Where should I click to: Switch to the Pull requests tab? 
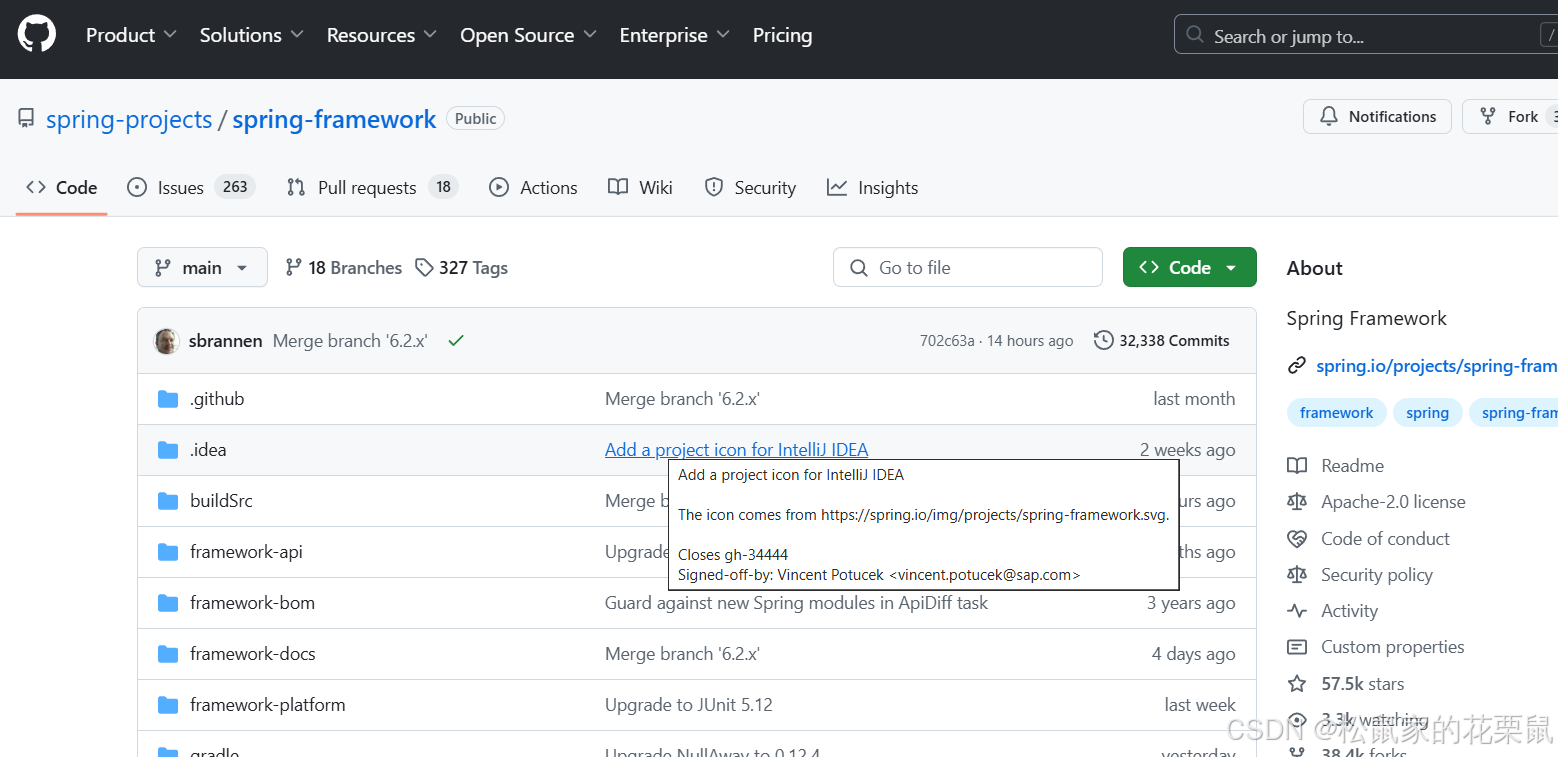[372, 188]
